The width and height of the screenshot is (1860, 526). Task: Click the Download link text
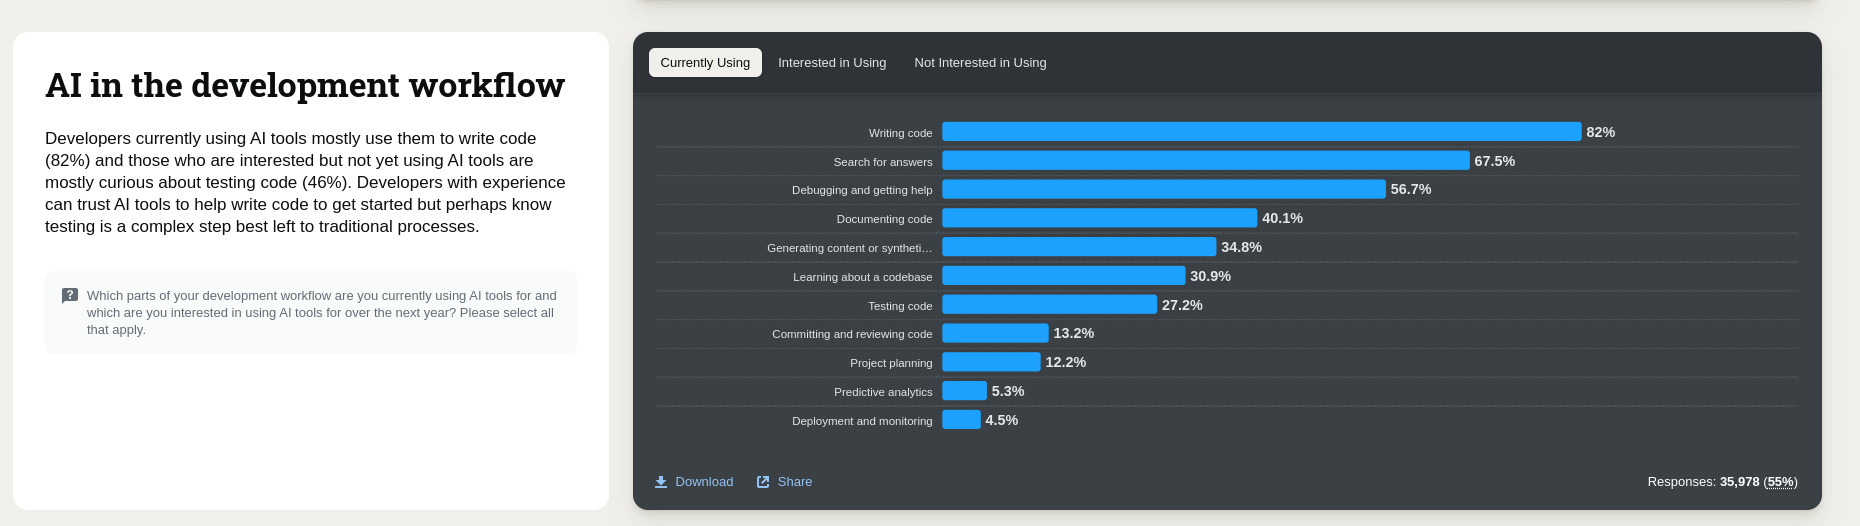point(704,482)
